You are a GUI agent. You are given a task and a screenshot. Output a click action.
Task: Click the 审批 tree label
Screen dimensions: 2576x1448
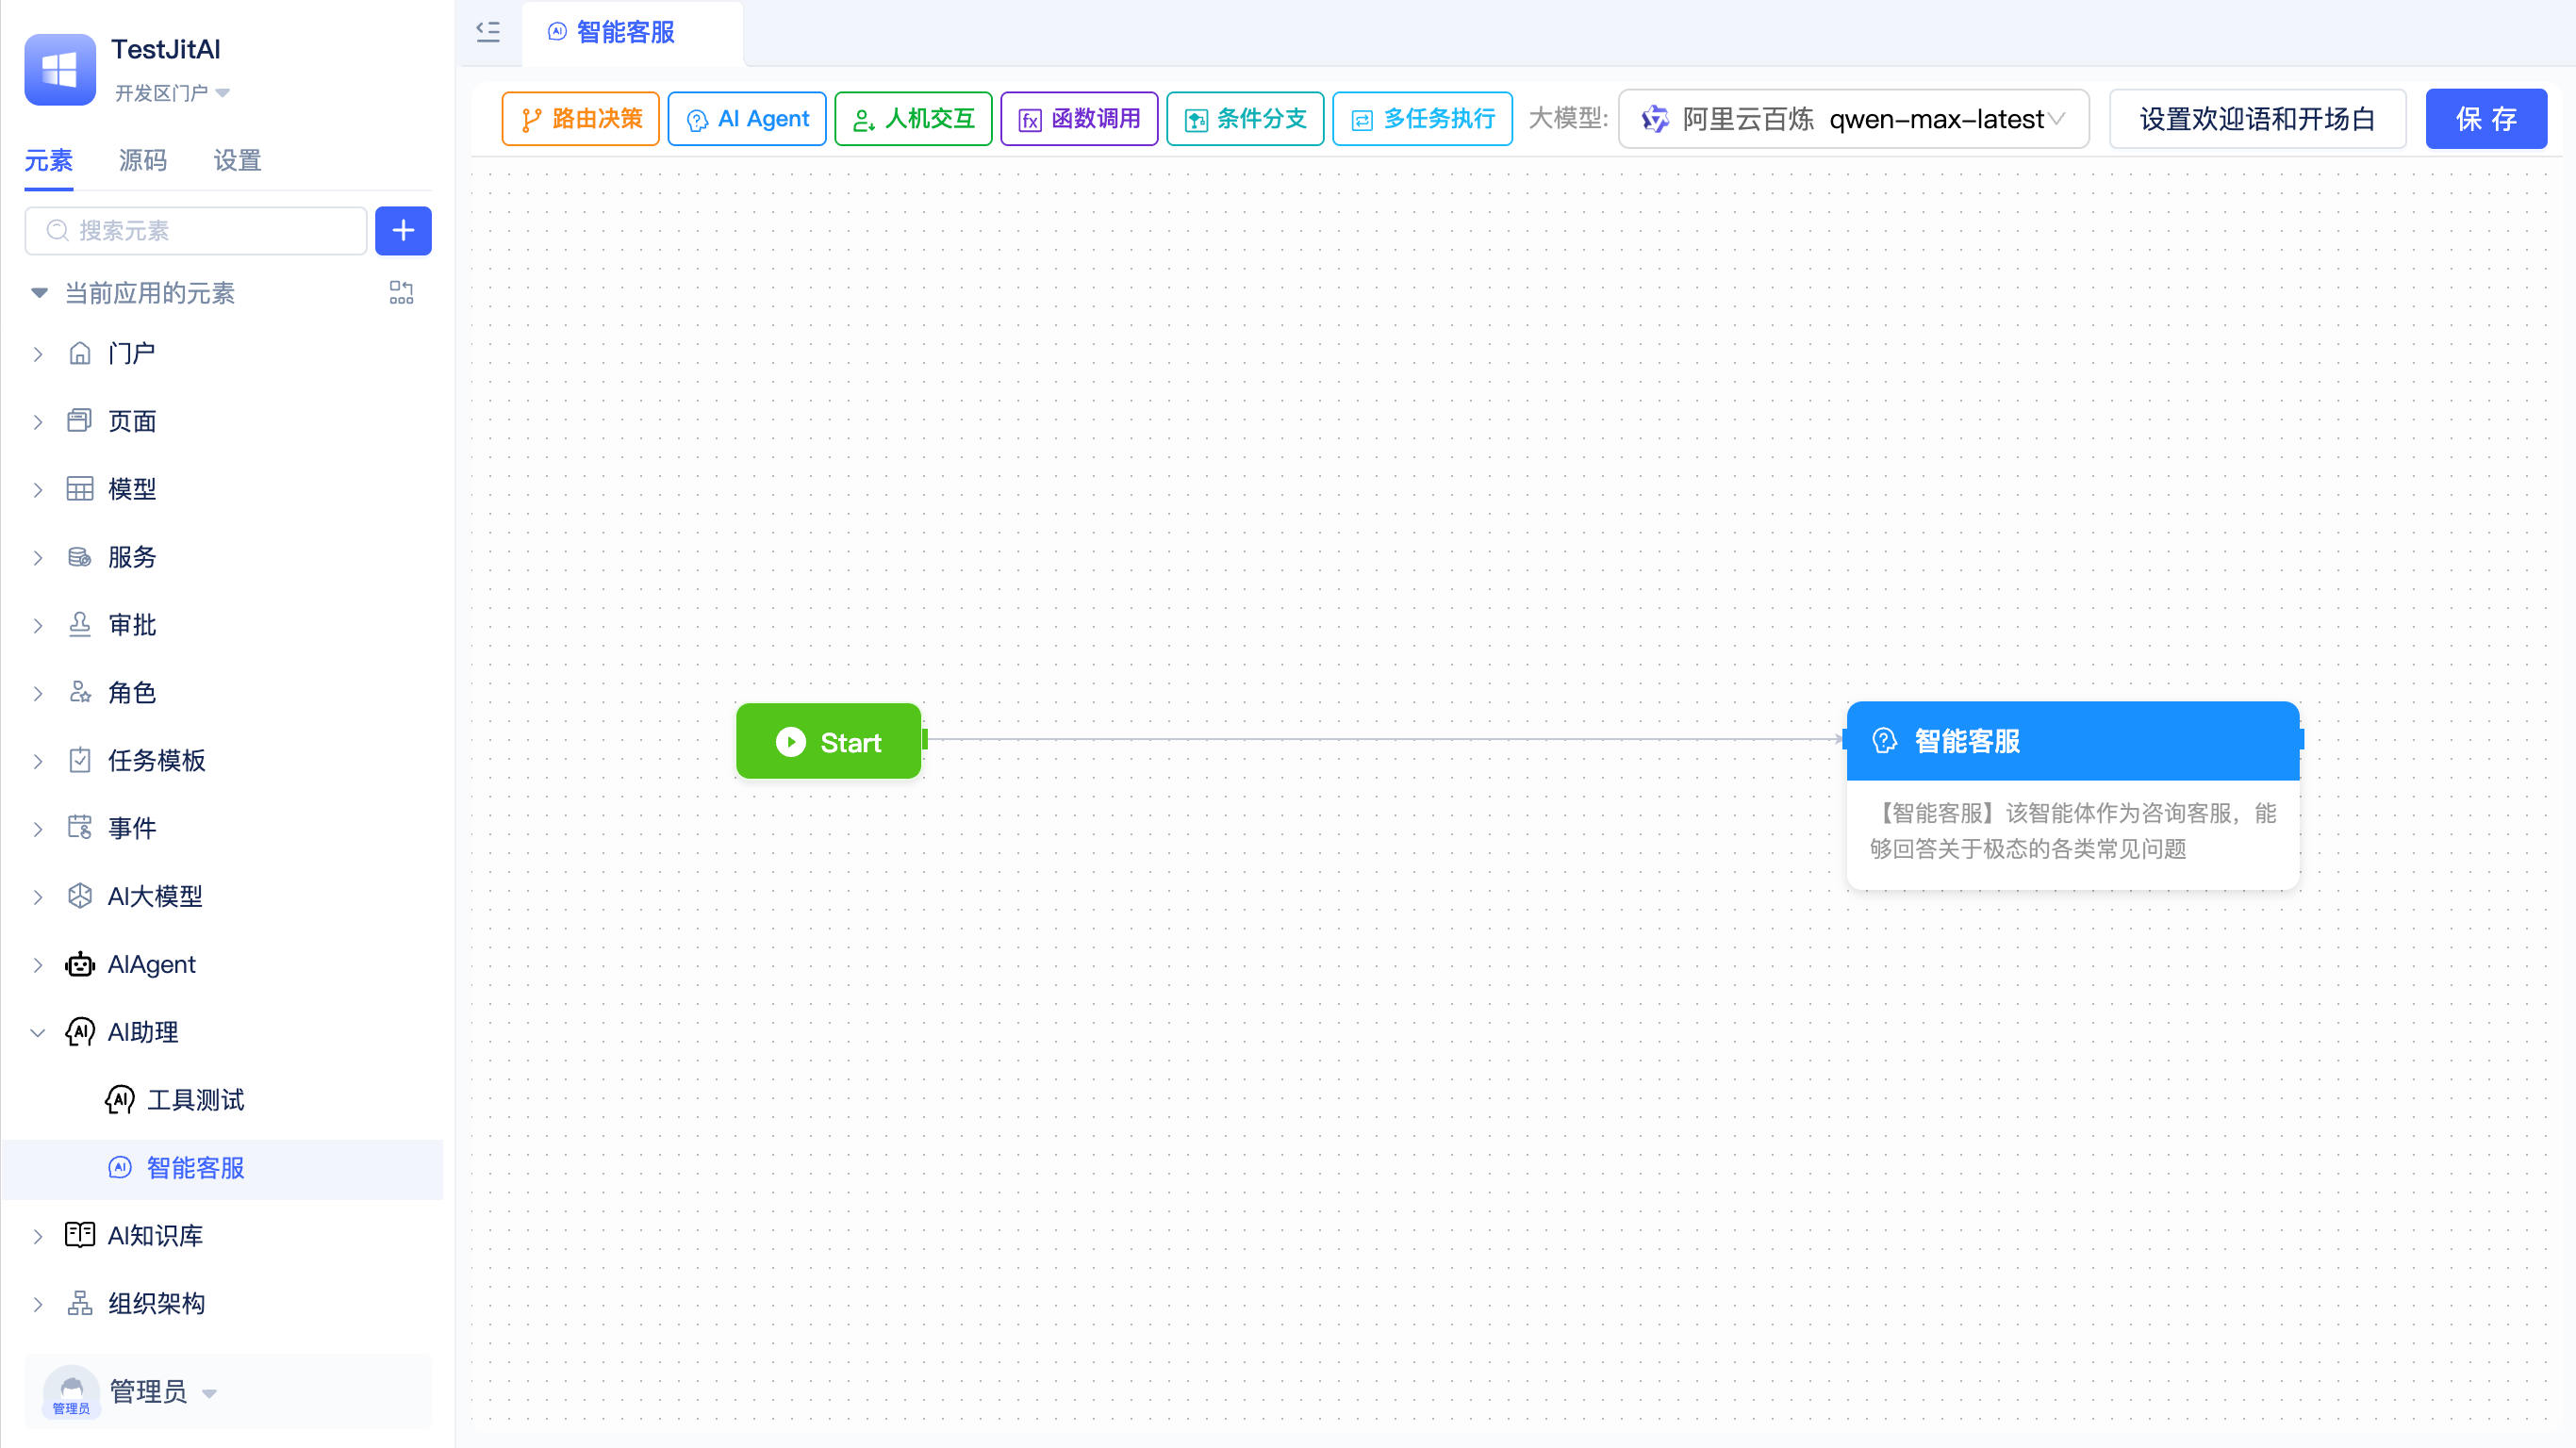[132, 625]
